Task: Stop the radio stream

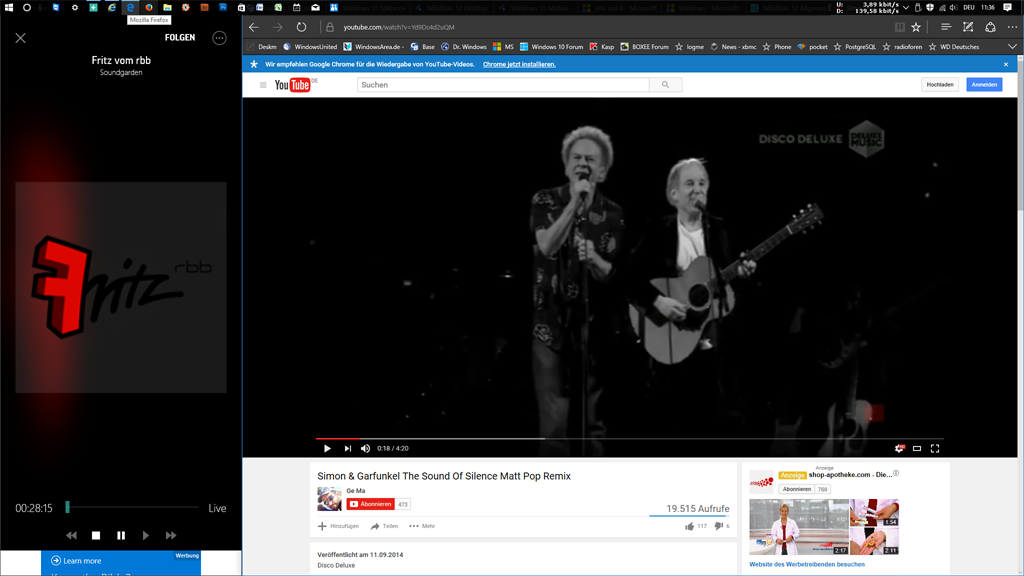Action: point(96,536)
